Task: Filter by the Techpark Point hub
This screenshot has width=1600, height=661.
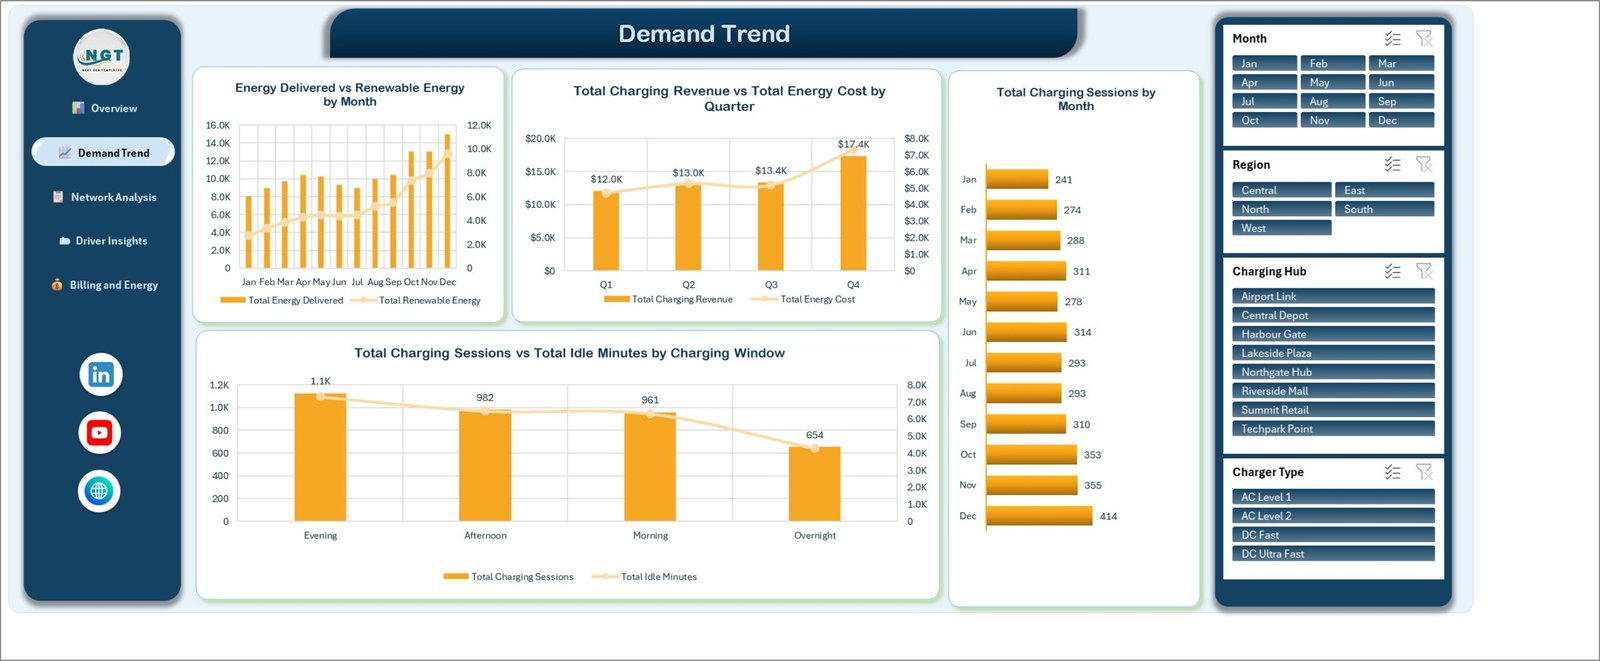Action: click(x=1333, y=429)
